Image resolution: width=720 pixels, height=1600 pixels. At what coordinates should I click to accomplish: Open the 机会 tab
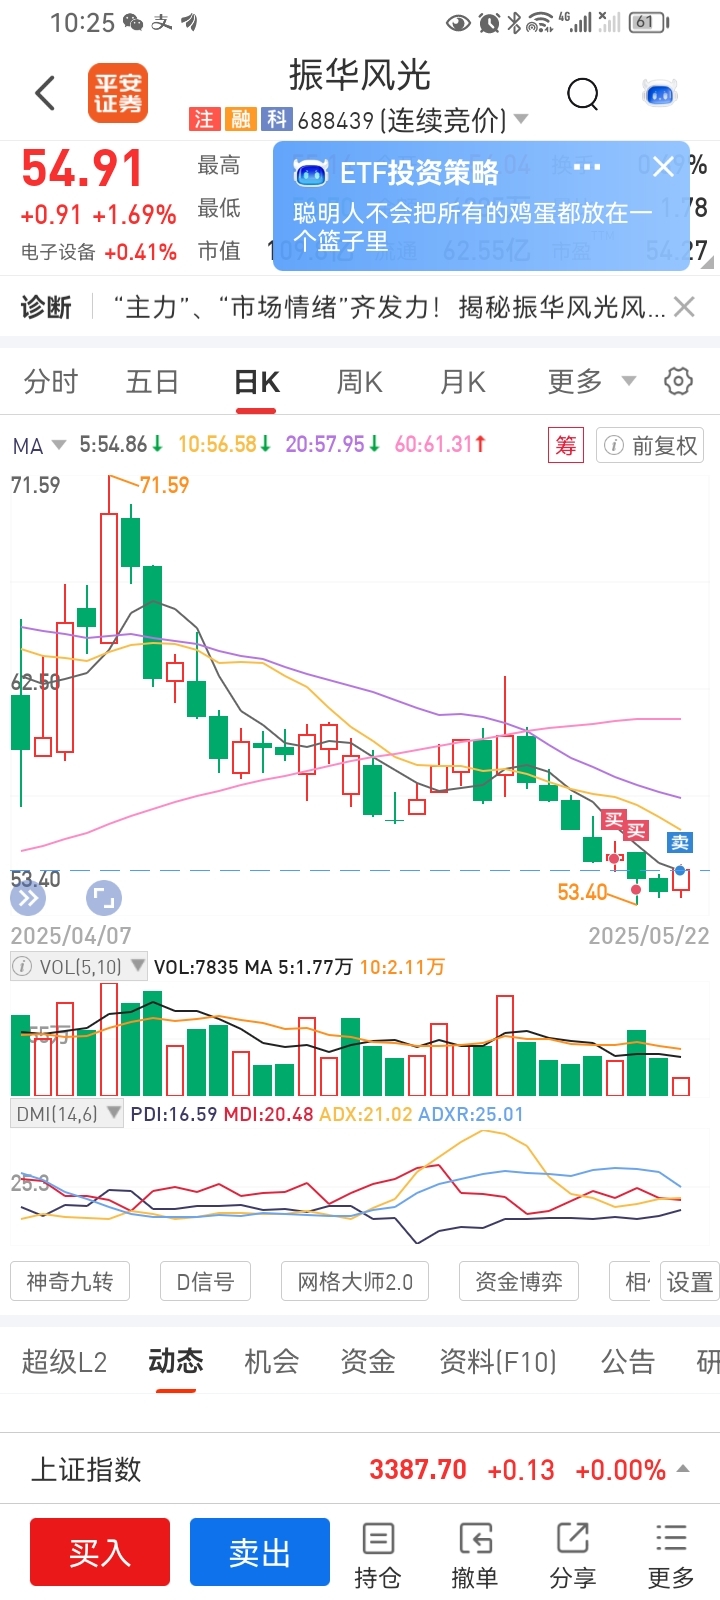[x=272, y=1361]
